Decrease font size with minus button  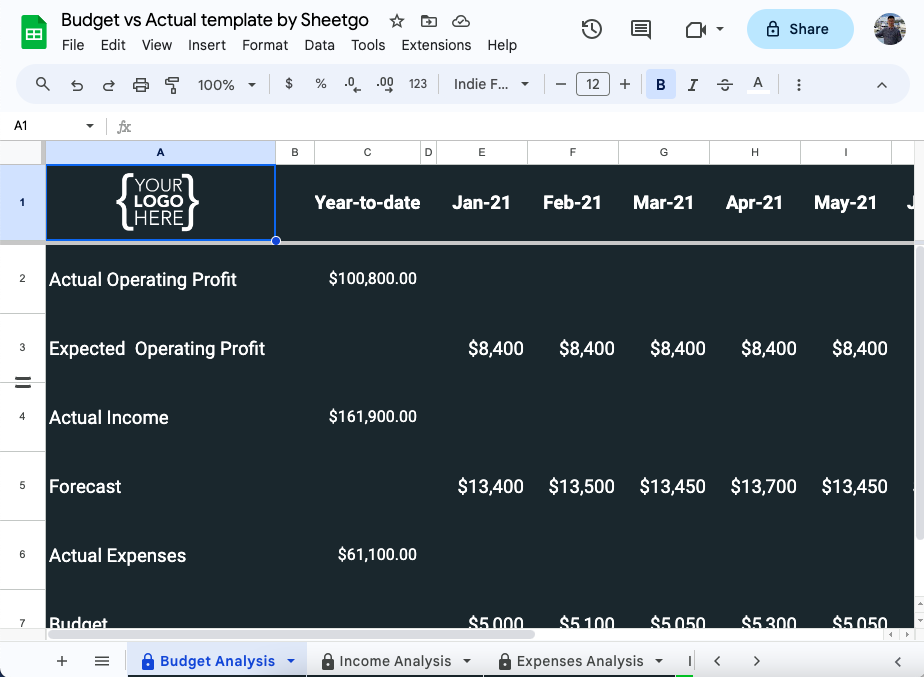(x=561, y=84)
